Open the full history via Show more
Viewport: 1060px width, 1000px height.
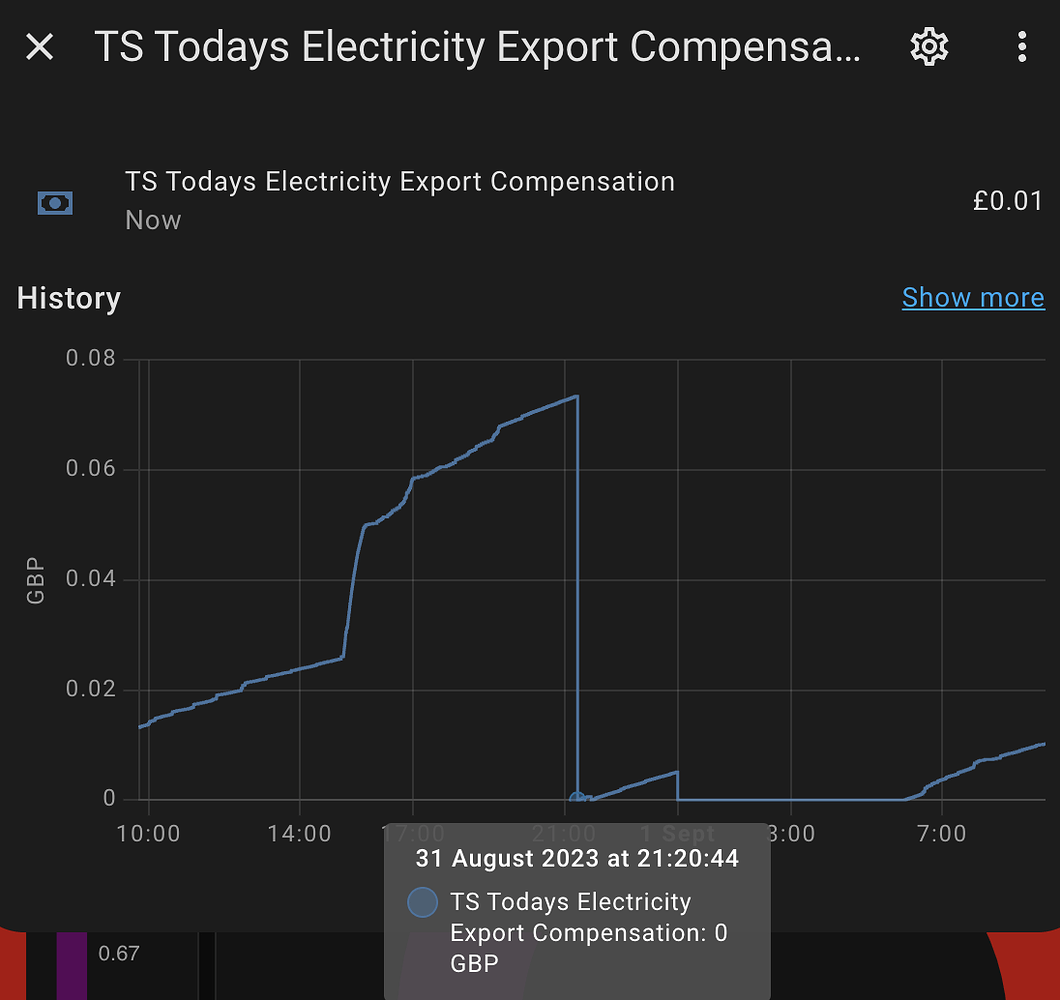pos(972,297)
